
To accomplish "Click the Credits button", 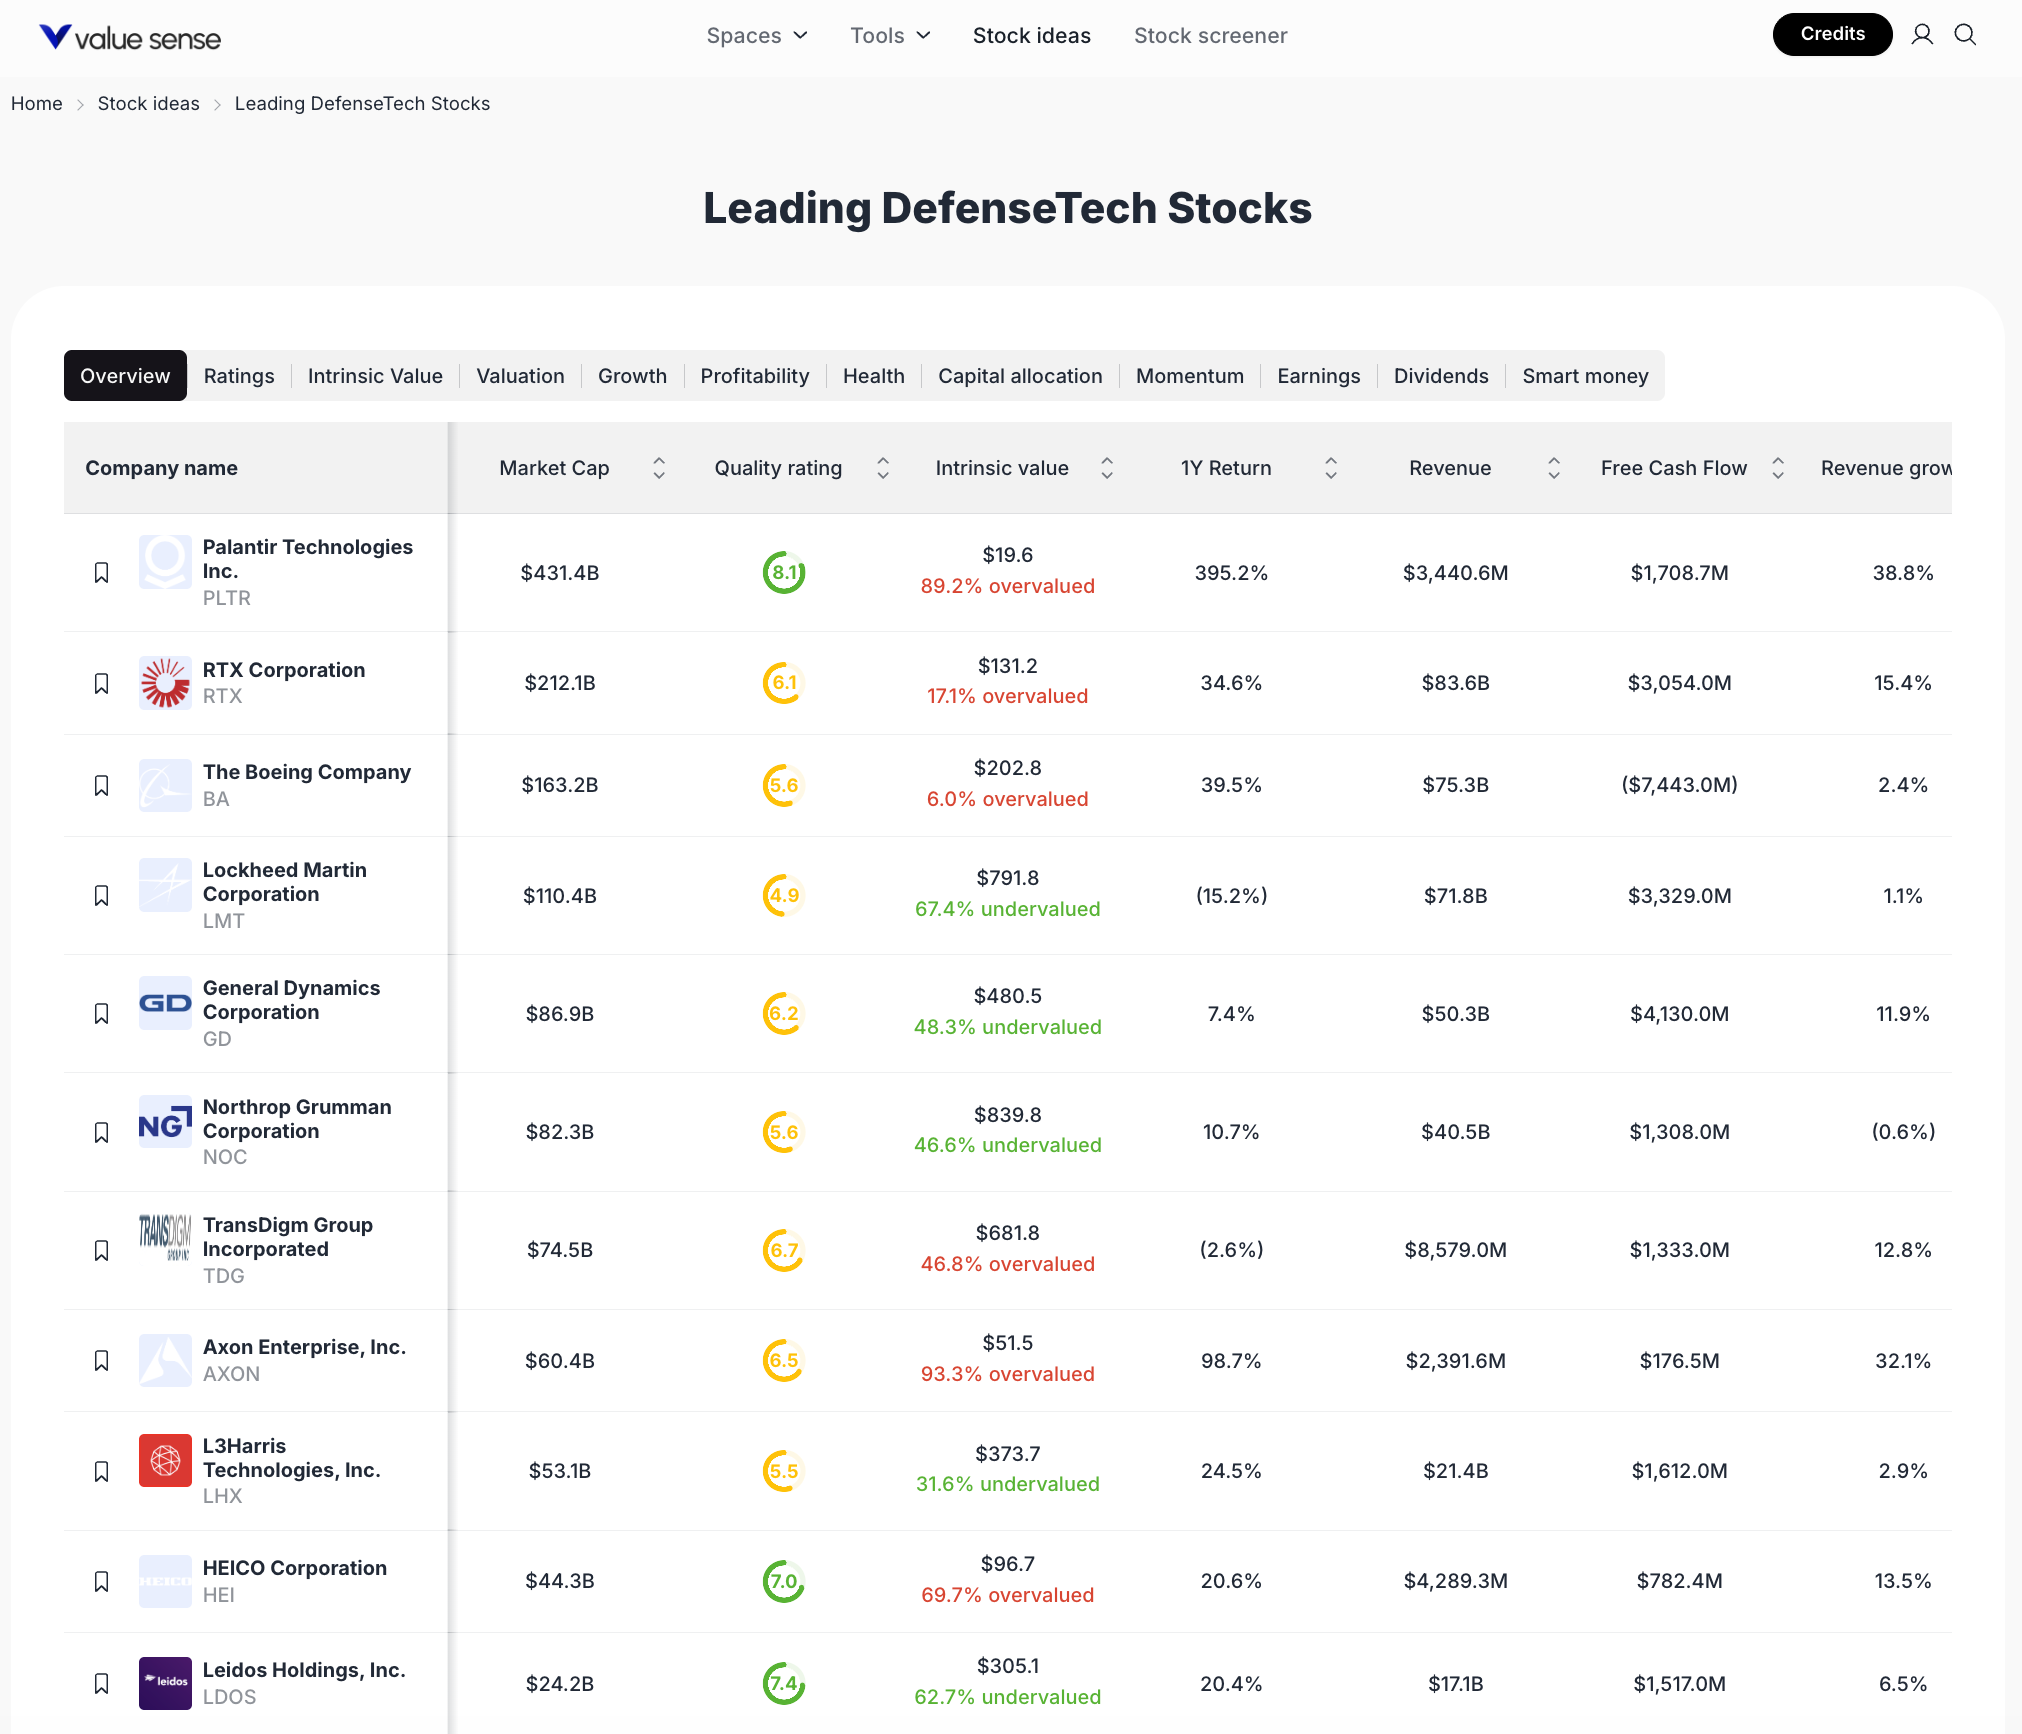I will [x=1832, y=34].
